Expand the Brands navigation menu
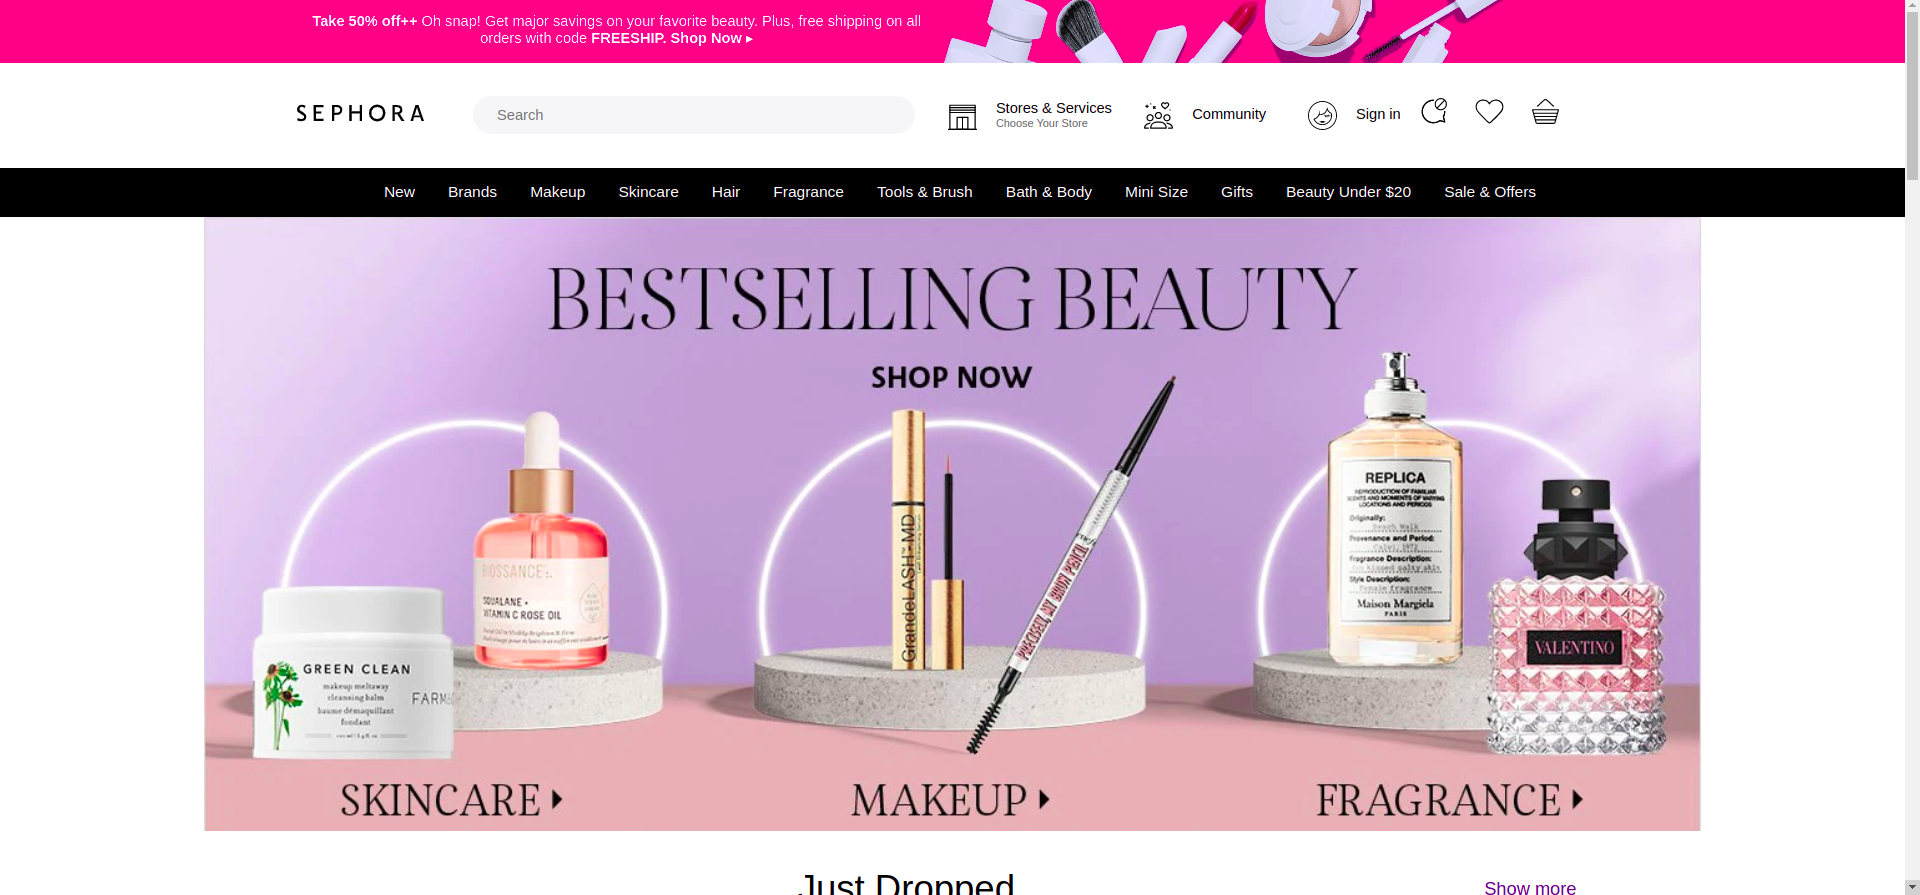 [x=472, y=192]
